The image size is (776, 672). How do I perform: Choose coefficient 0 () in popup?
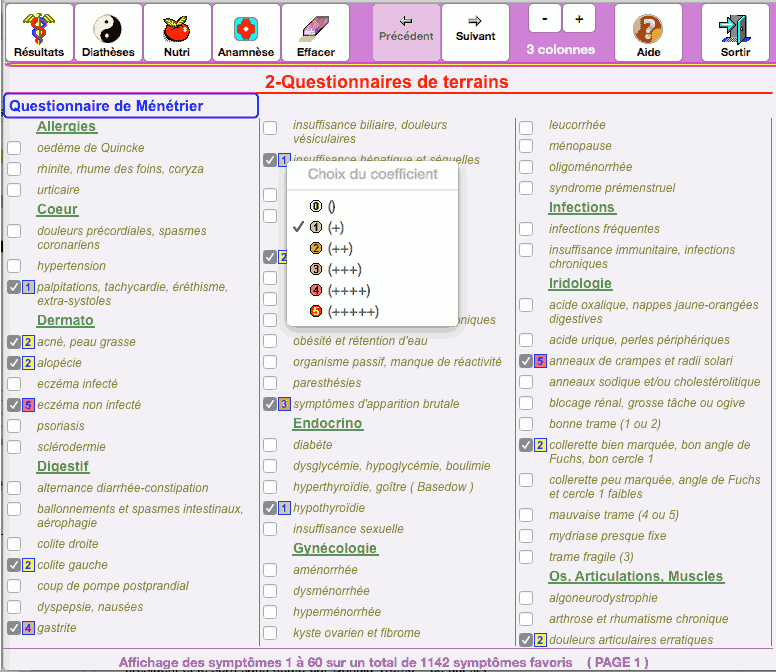coord(372,206)
